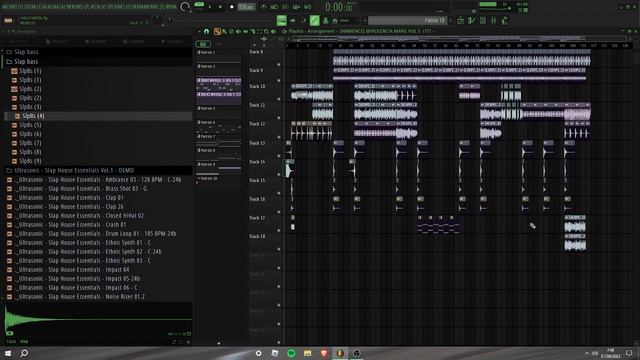Select the Paint brush tool
Screen dimensions: 640x360
click(224, 31)
